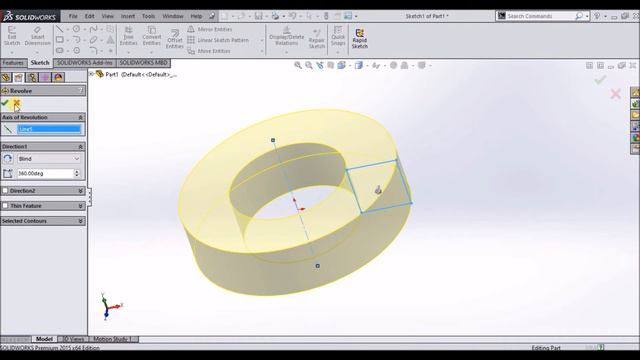Accept the Revolve with the green checkmark
The width and height of the screenshot is (640, 360).
pos(5,103)
